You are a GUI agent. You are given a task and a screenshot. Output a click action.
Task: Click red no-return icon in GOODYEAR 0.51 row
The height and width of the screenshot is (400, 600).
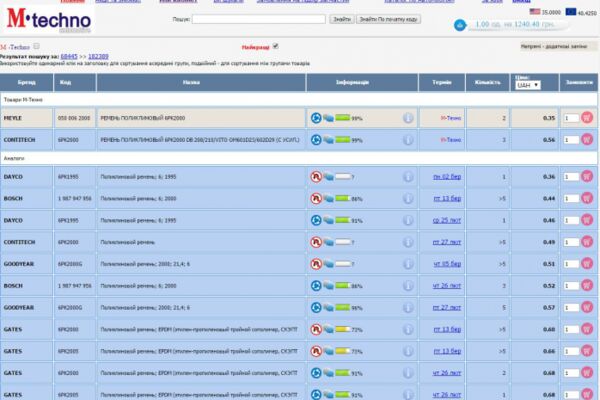316,264
